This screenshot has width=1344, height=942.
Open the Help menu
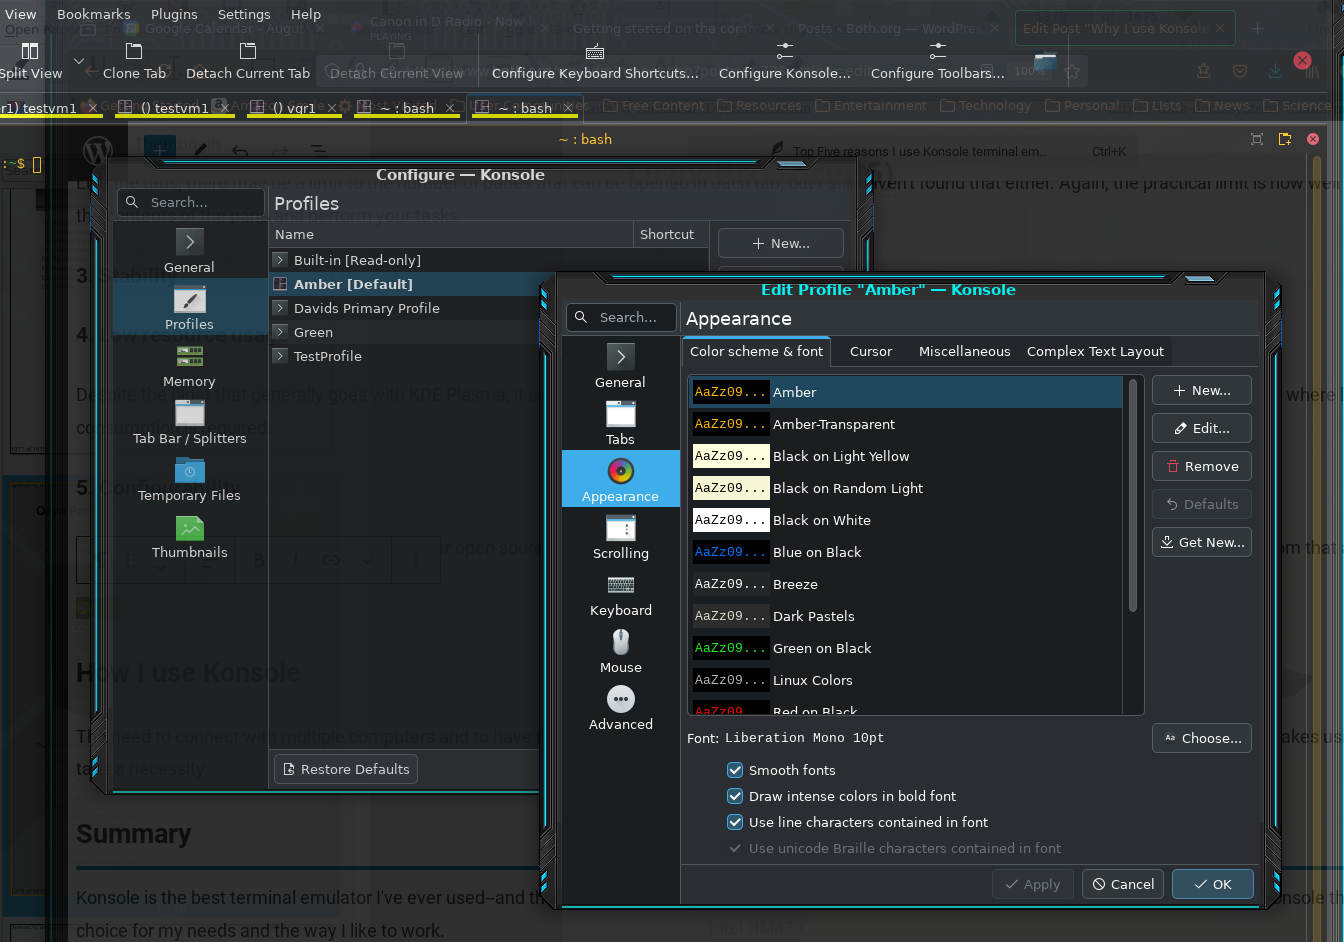coord(306,14)
